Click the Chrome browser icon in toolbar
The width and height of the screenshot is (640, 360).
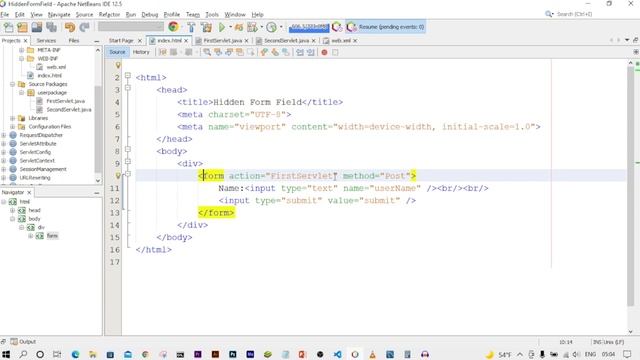click(173, 27)
